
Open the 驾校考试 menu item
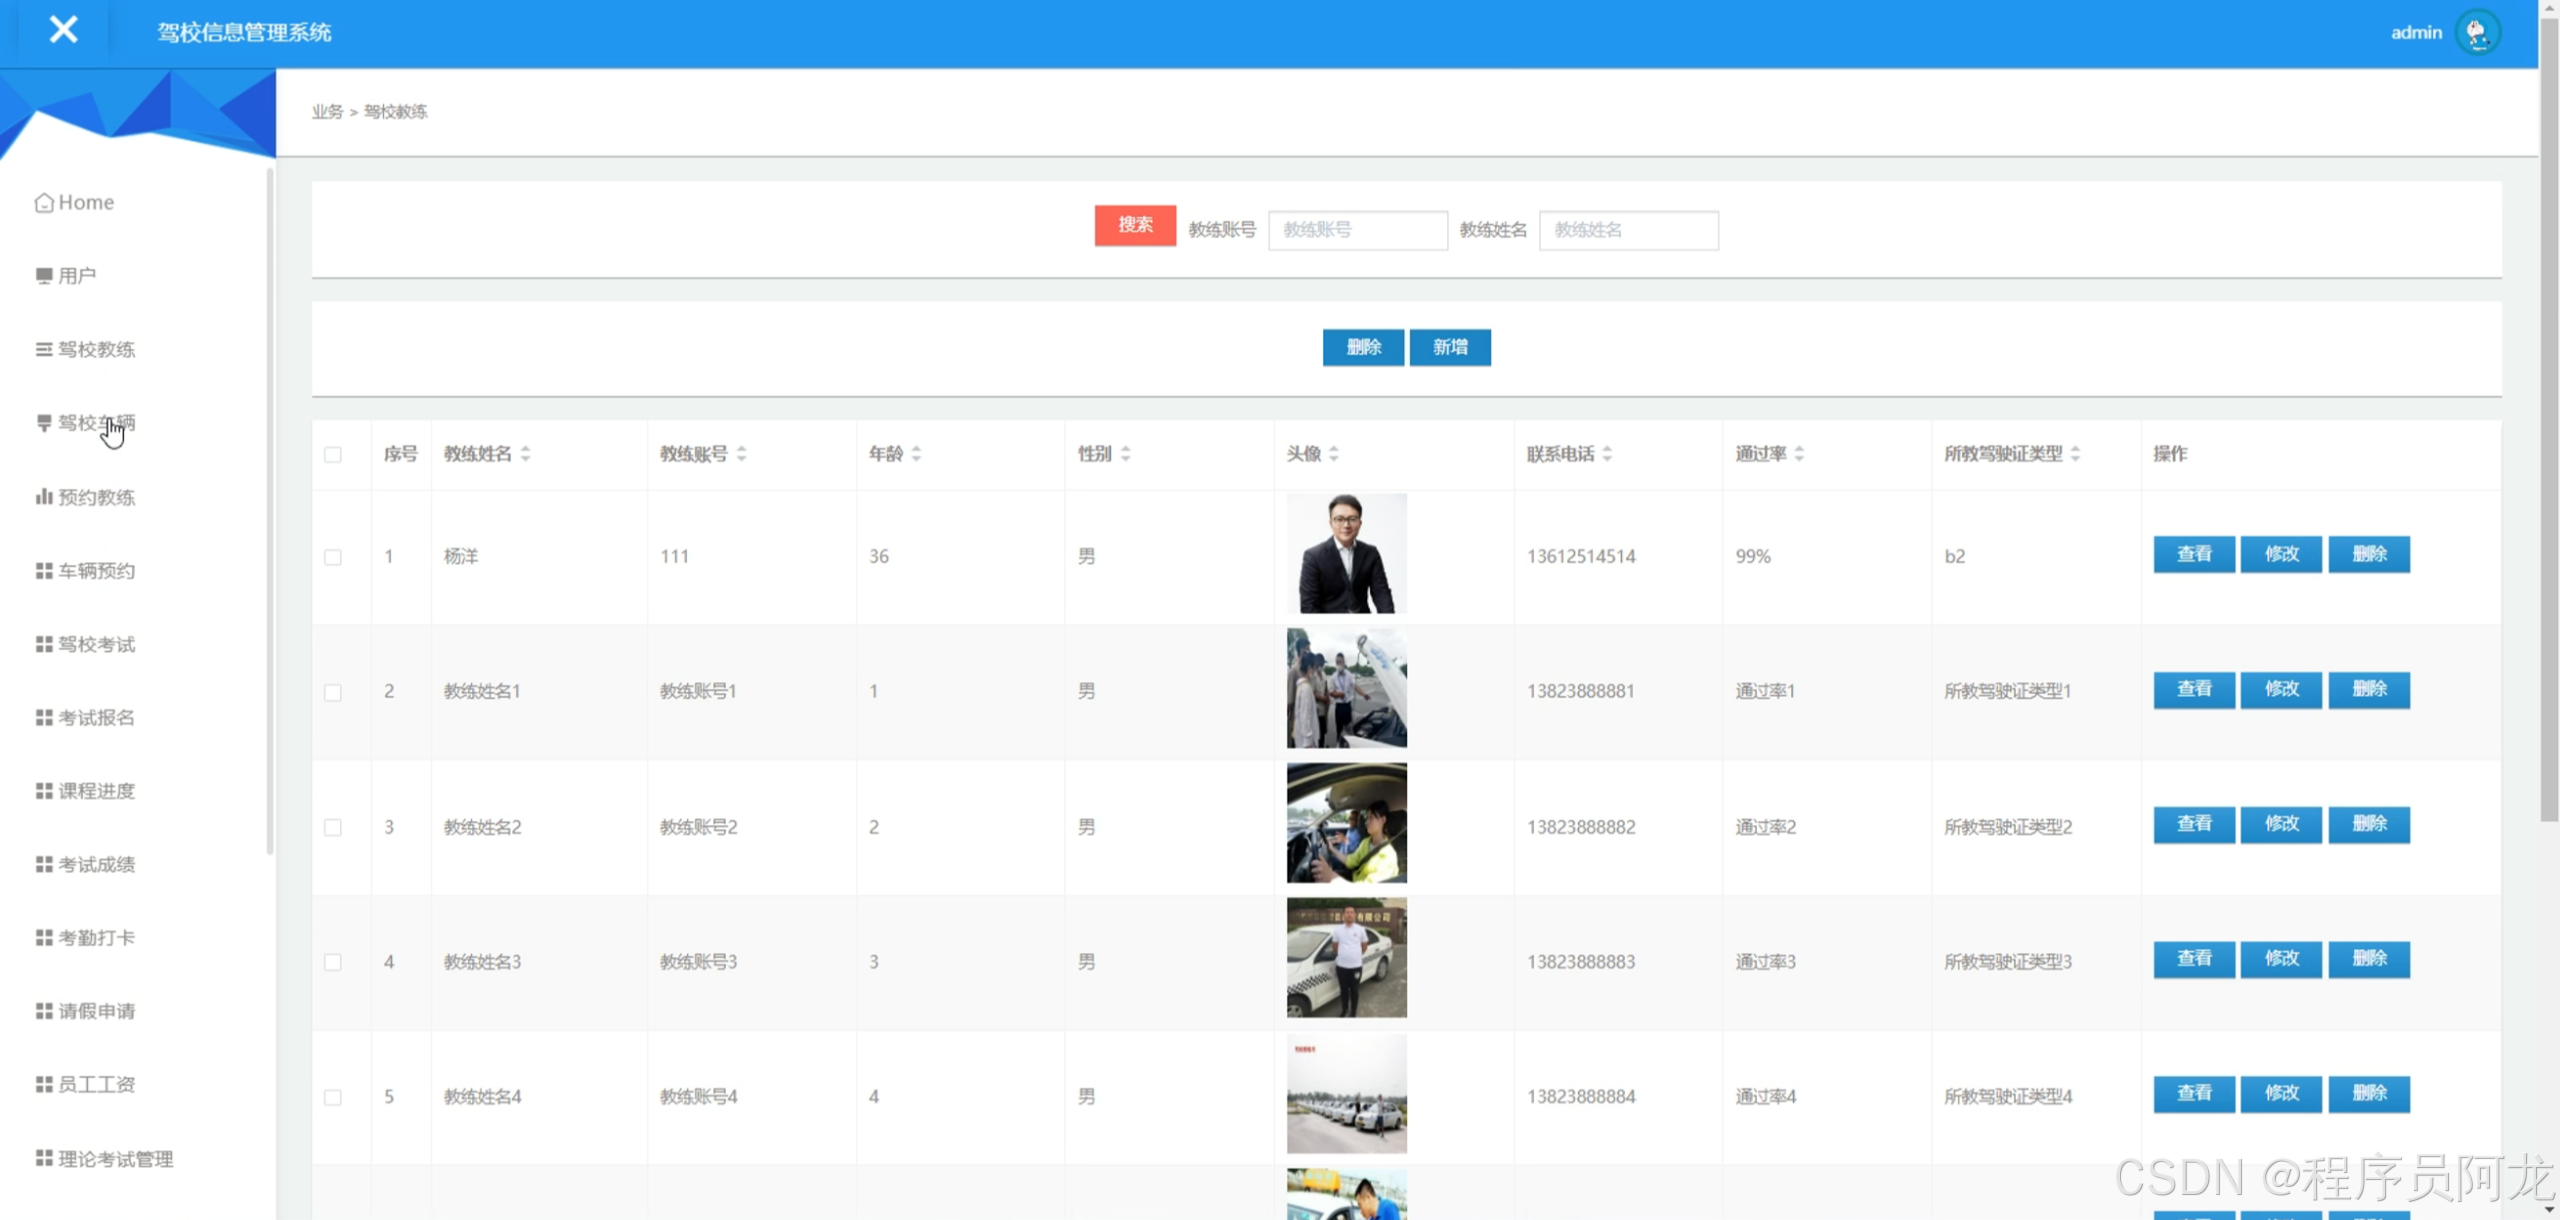96,645
